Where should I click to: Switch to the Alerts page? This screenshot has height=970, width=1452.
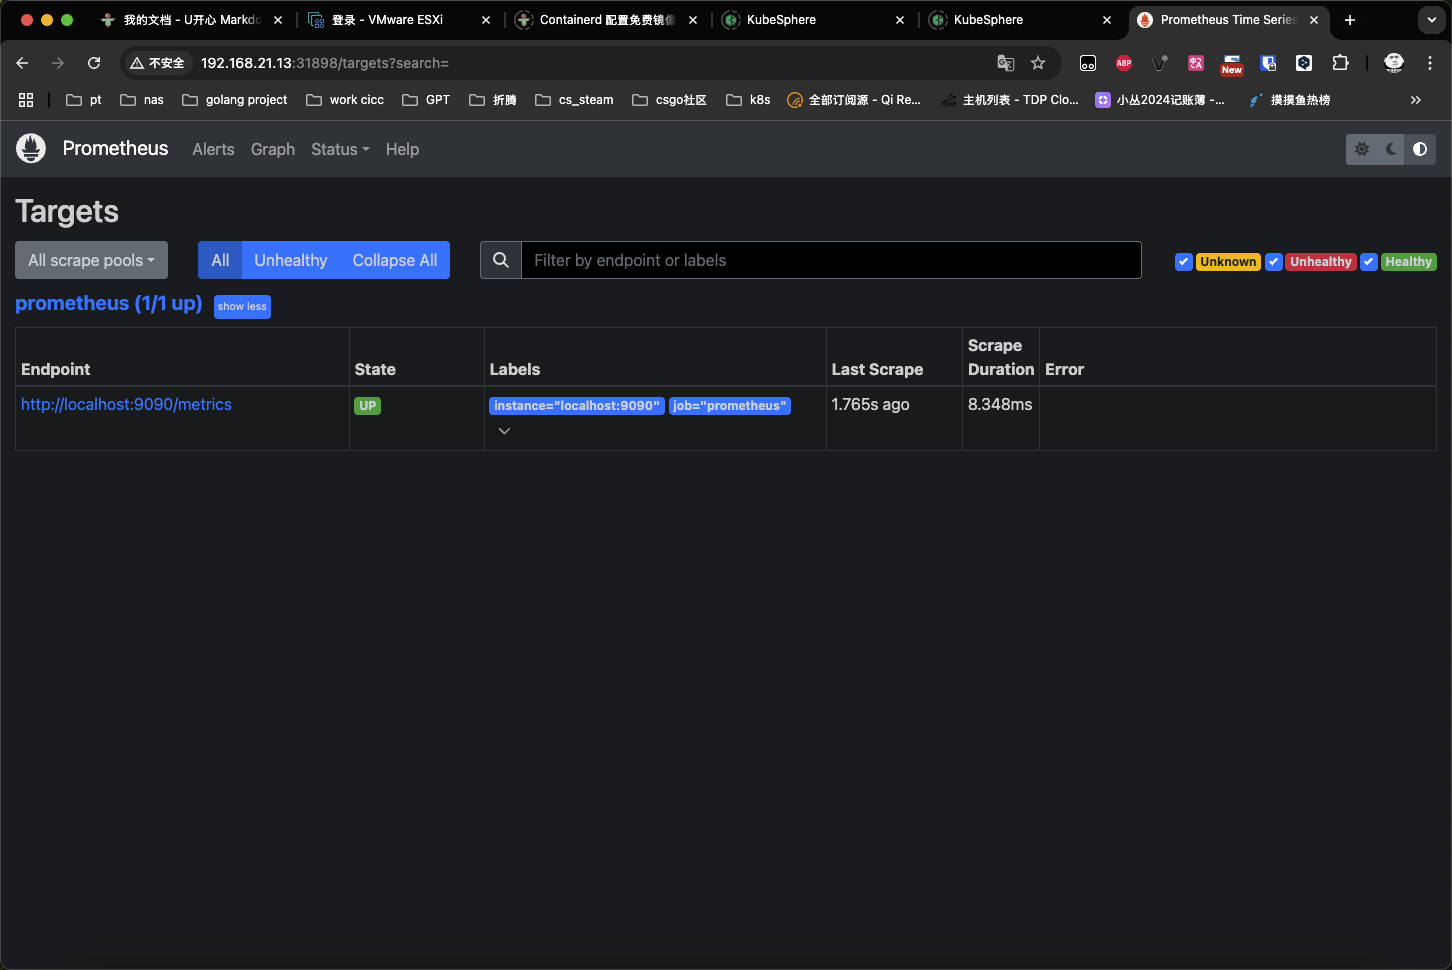pyautogui.click(x=213, y=149)
